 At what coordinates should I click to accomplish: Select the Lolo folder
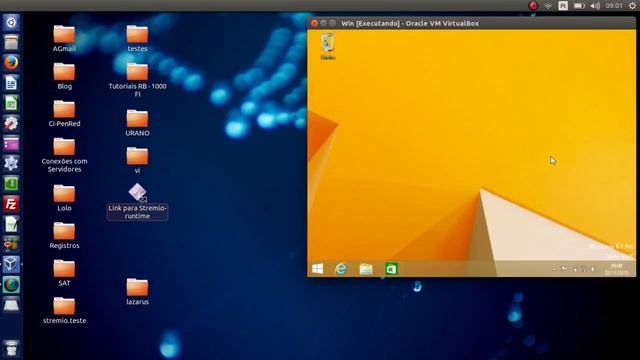(x=64, y=198)
